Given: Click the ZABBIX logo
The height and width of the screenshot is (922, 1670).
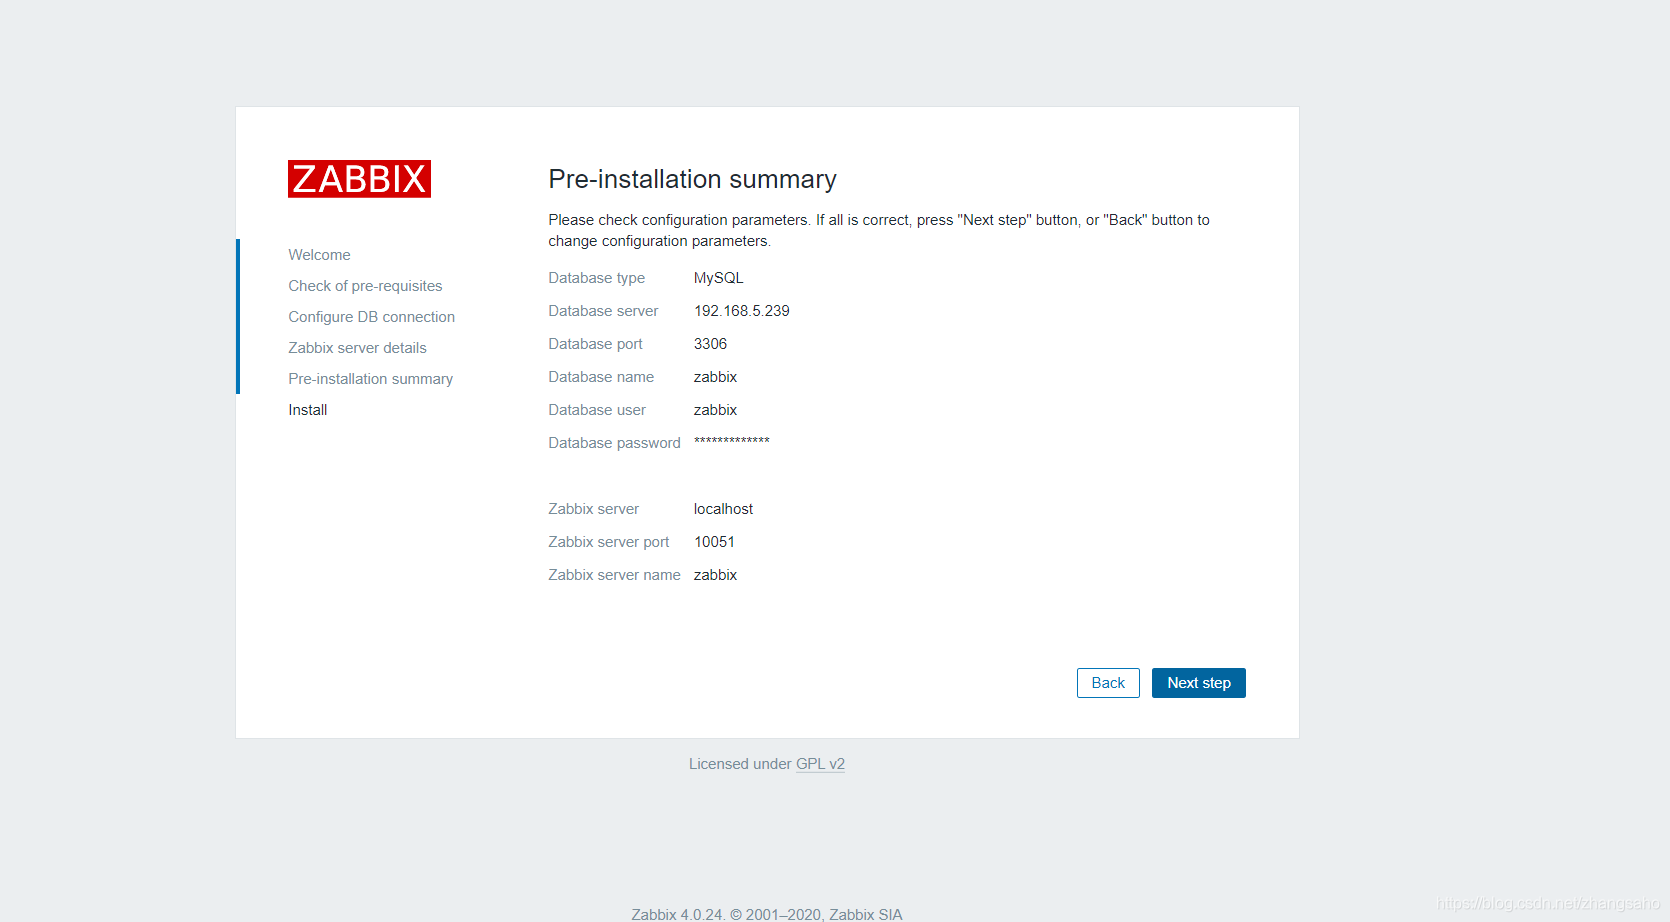Looking at the screenshot, I should 359,179.
